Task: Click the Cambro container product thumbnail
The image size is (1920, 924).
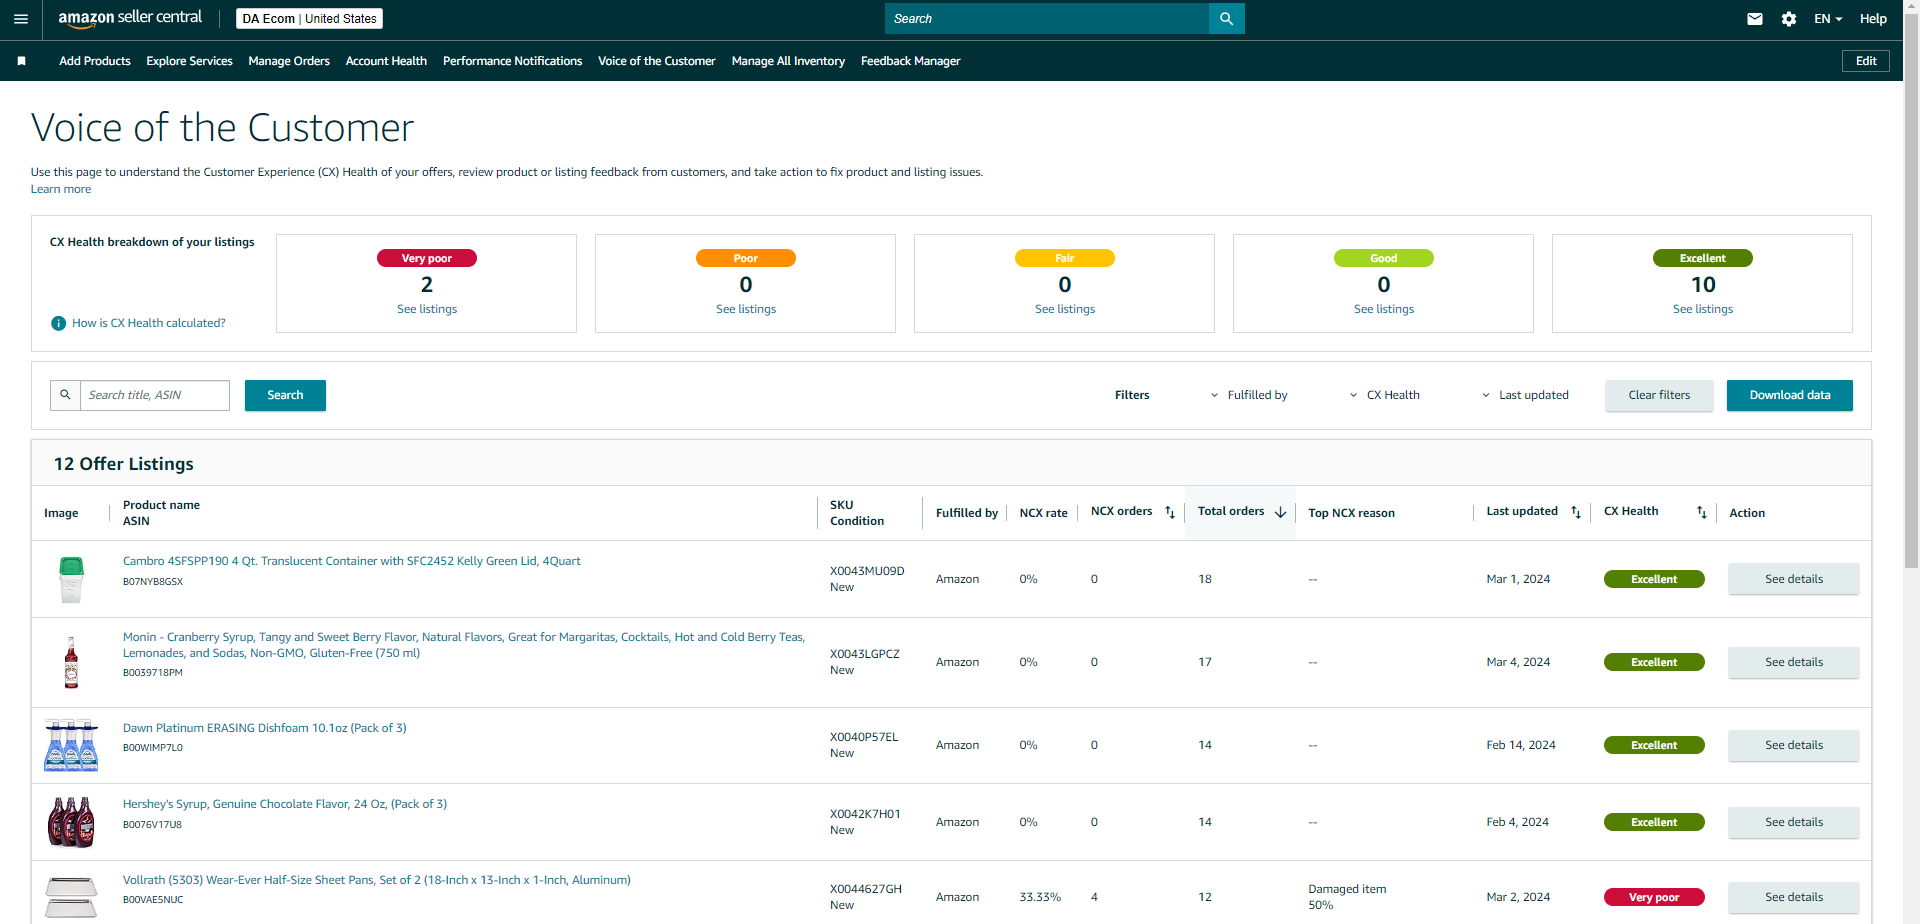Action: 71,579
